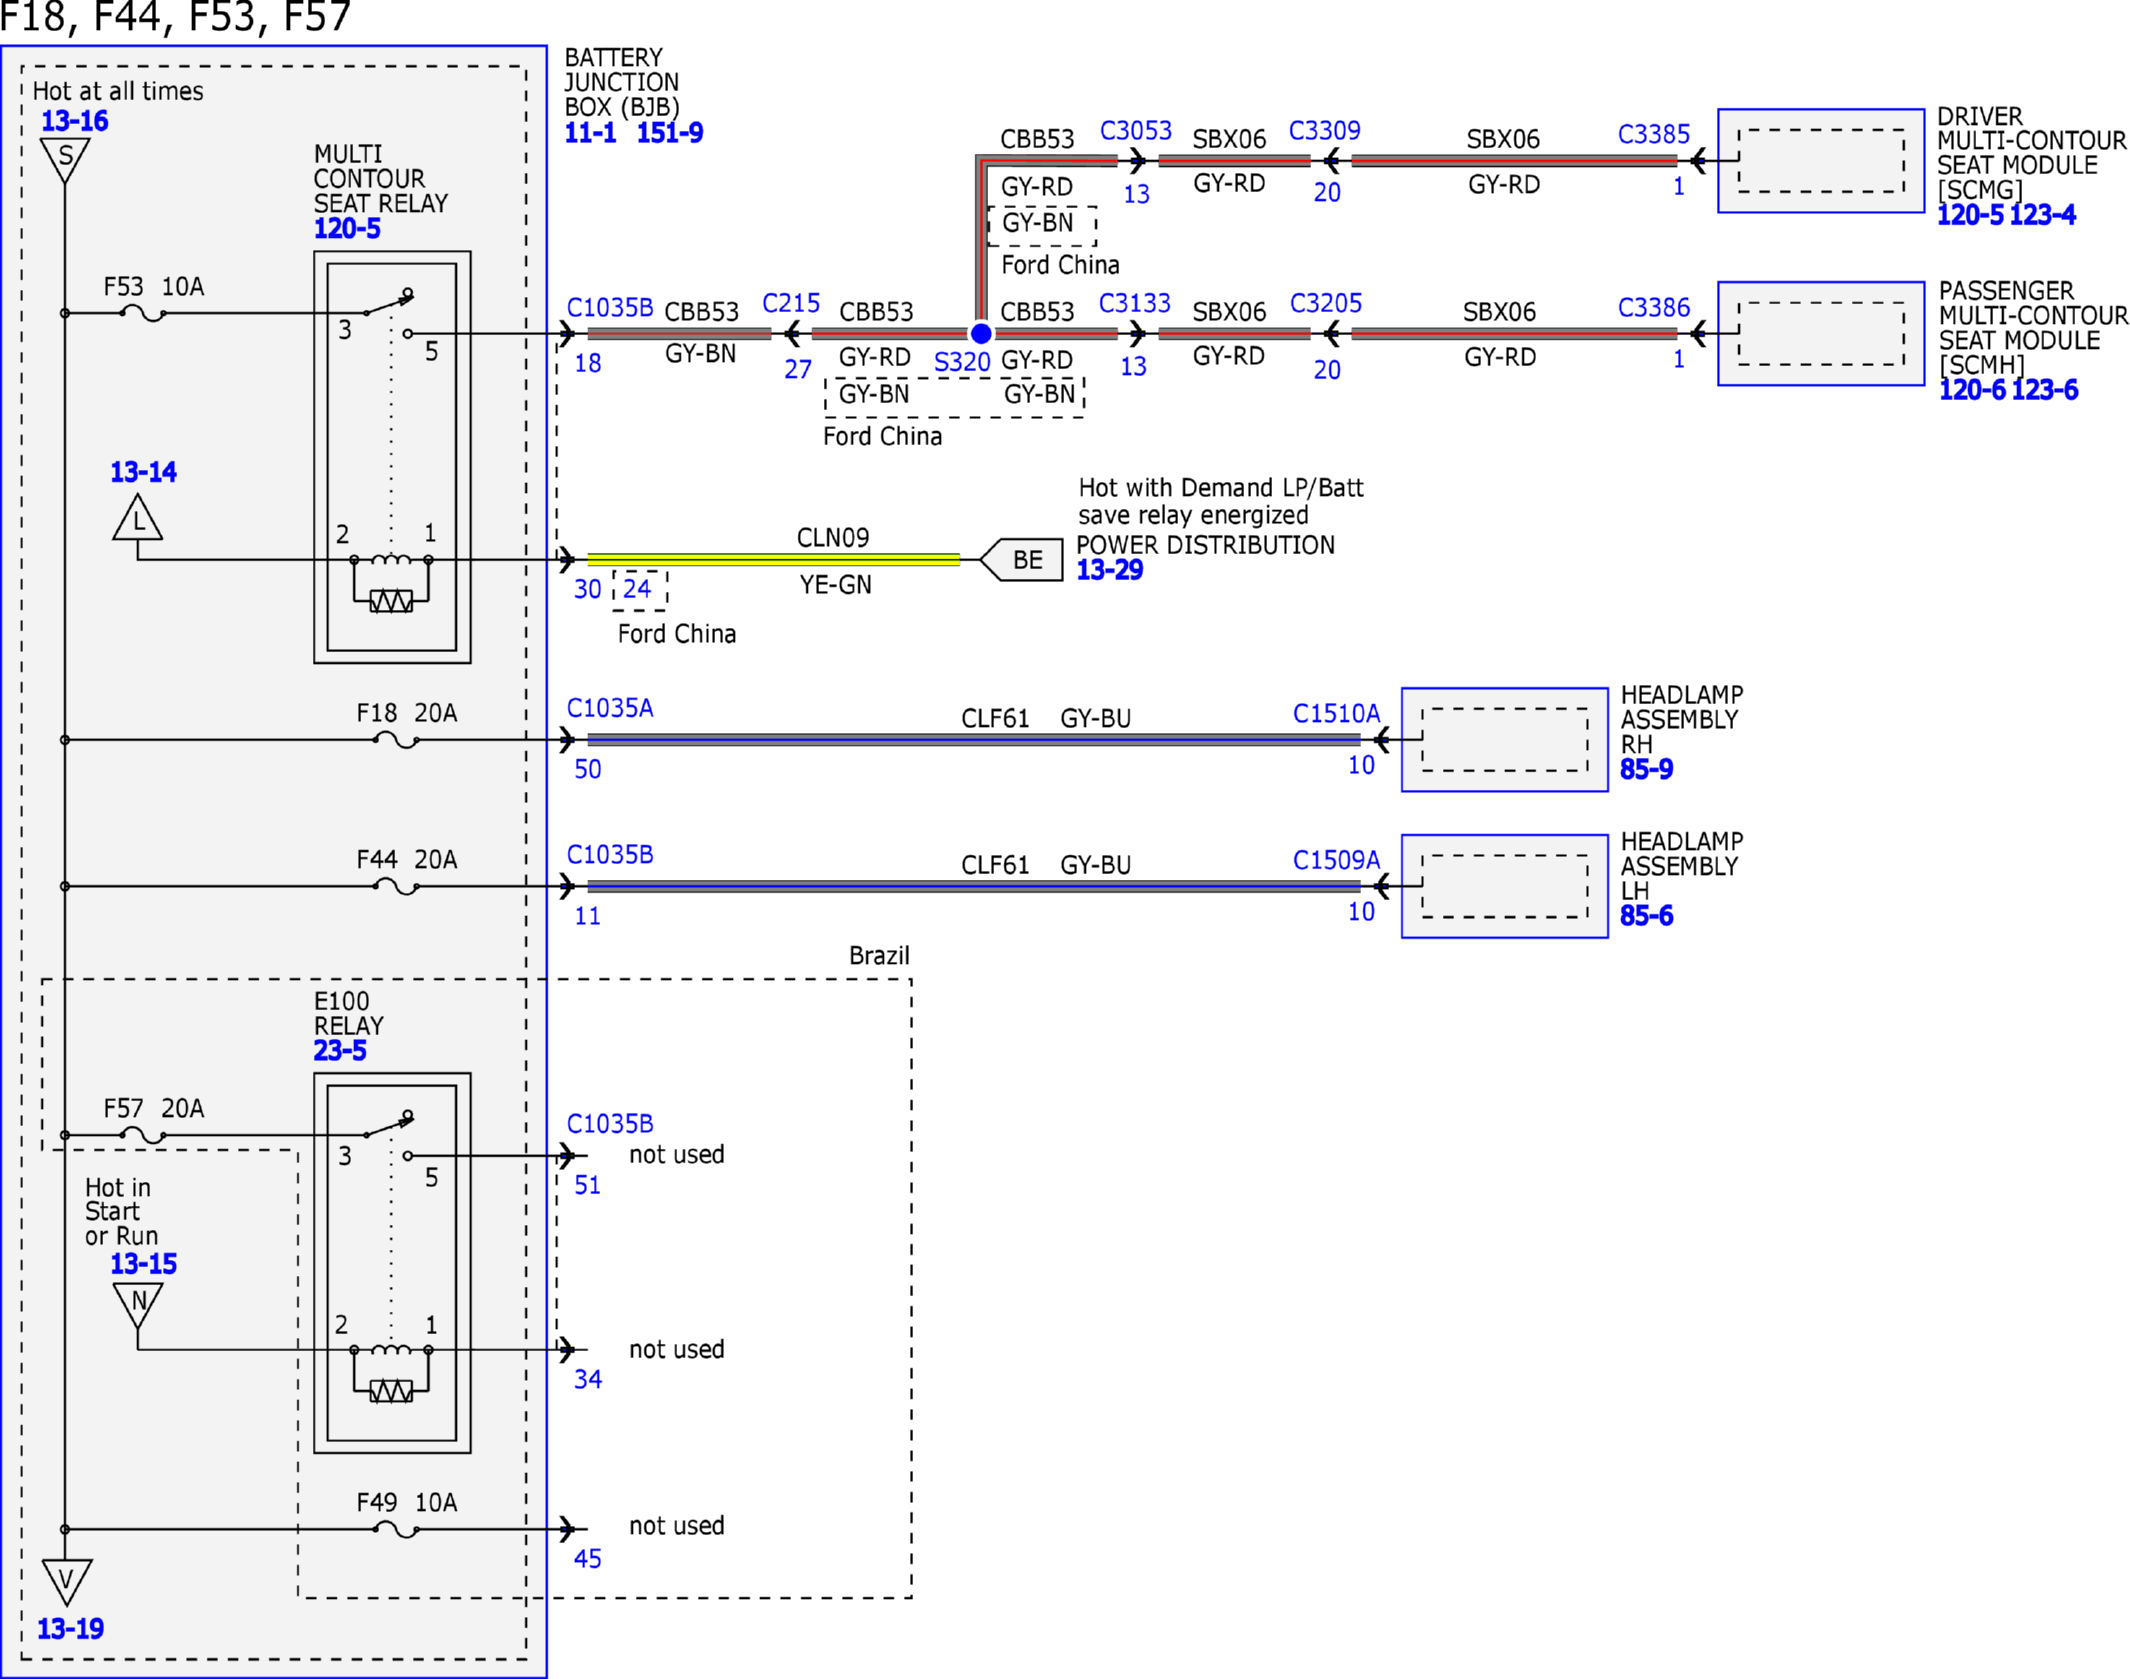Open page reference 13-29 for Power Distribution
The height and width of the screenshot is (1679, 2130).
[1109, 570]
